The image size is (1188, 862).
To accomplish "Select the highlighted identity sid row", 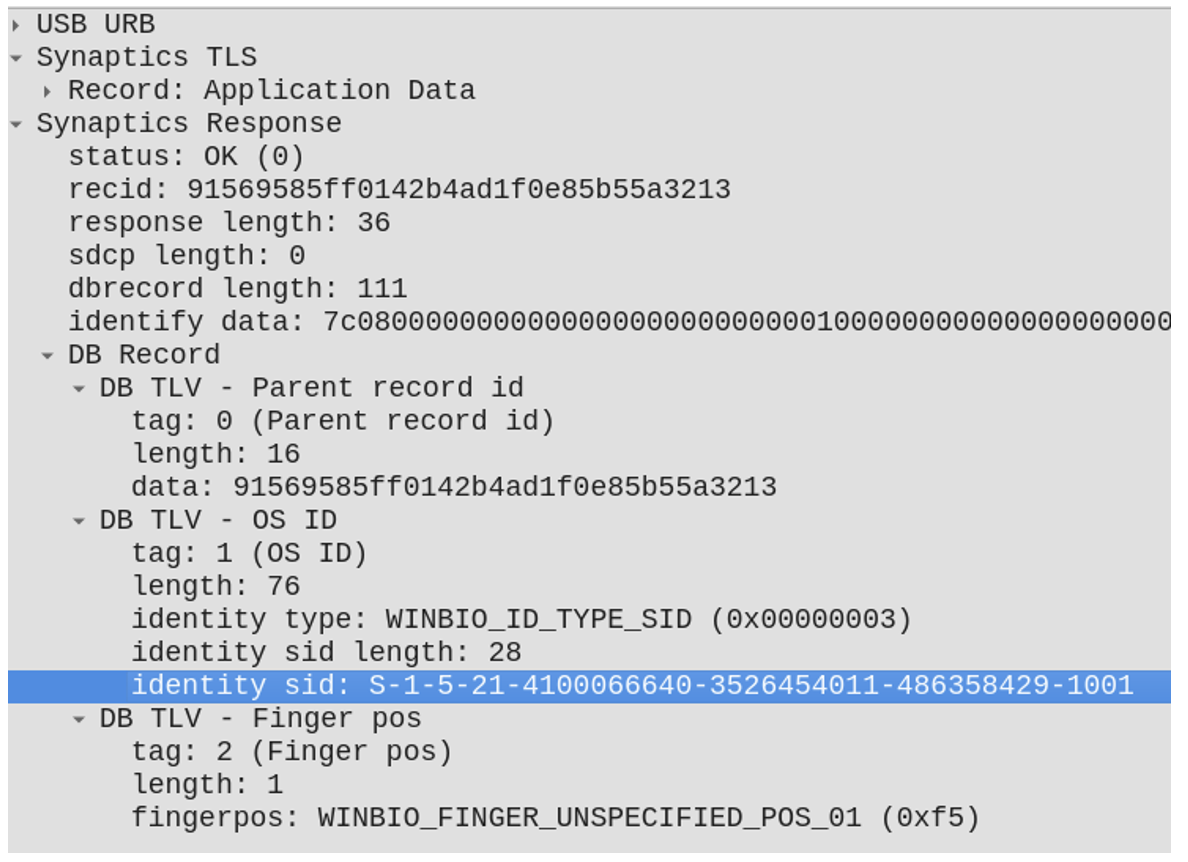I will pos(632,686).
